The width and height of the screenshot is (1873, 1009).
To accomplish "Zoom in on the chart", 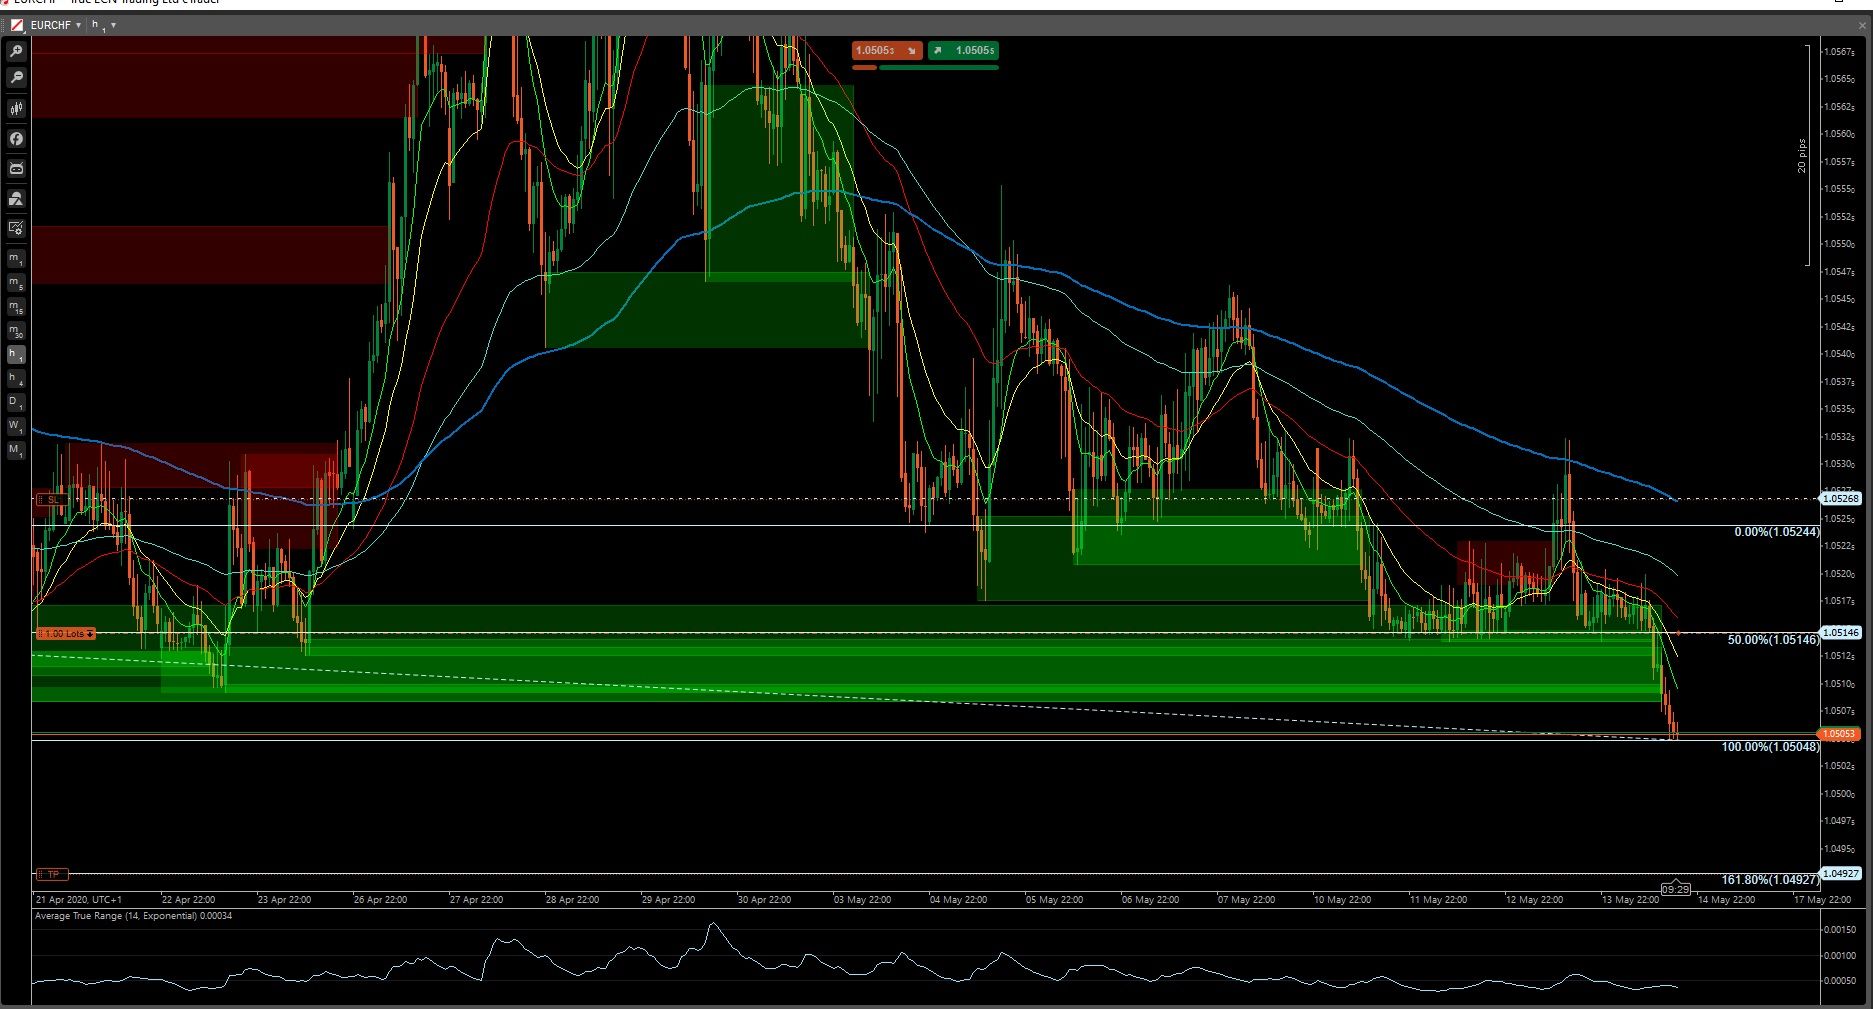I will click(16, 51).
